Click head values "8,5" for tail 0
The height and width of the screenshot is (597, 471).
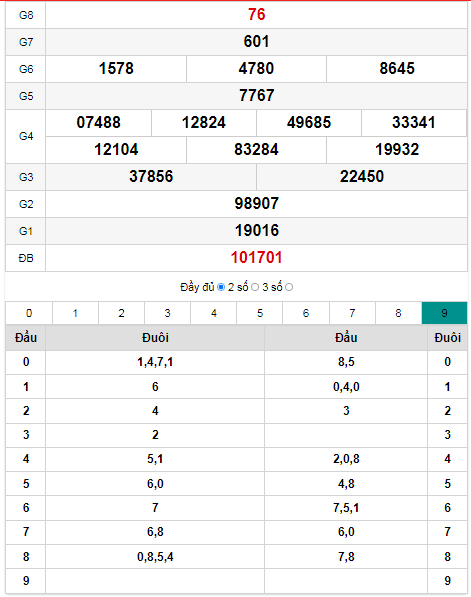coord(346,362)
